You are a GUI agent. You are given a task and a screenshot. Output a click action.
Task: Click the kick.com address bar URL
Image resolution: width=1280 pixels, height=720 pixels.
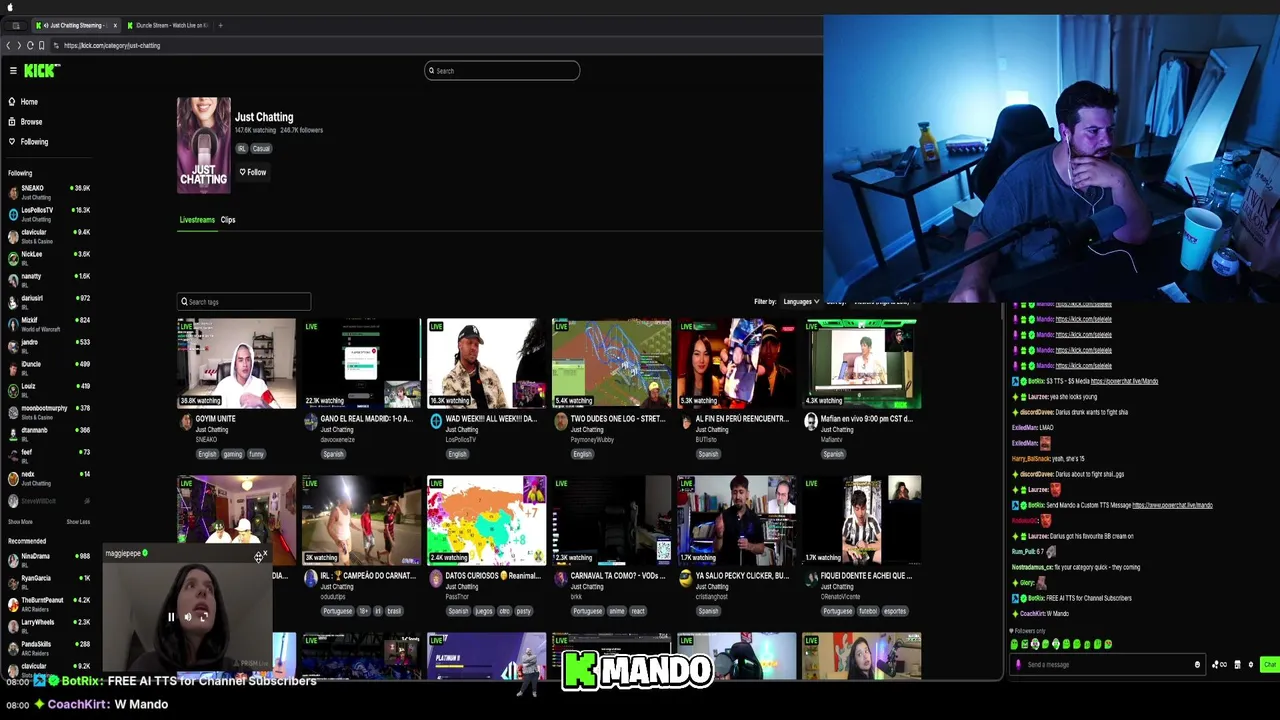pyautogui.click(x=112, y=45)
